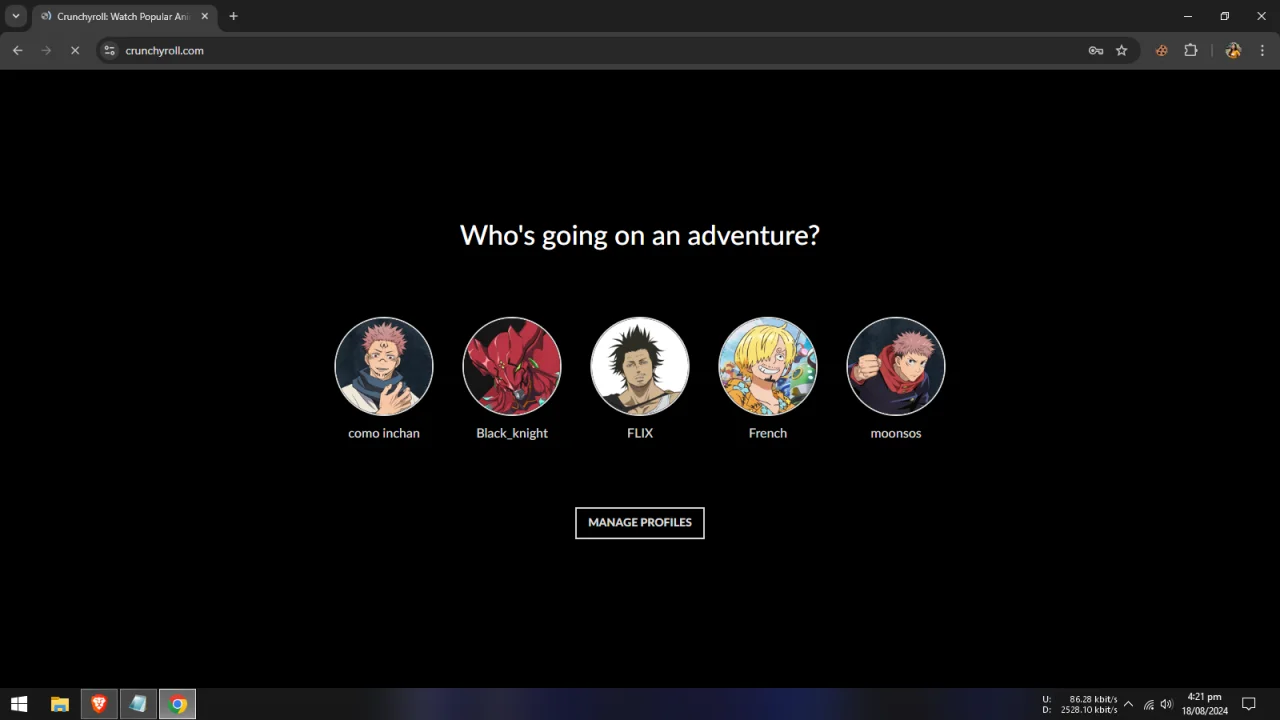Open Chrome's three-dot menu
Viewport: 1280px width, 720px height.
tap(1262, 50)
